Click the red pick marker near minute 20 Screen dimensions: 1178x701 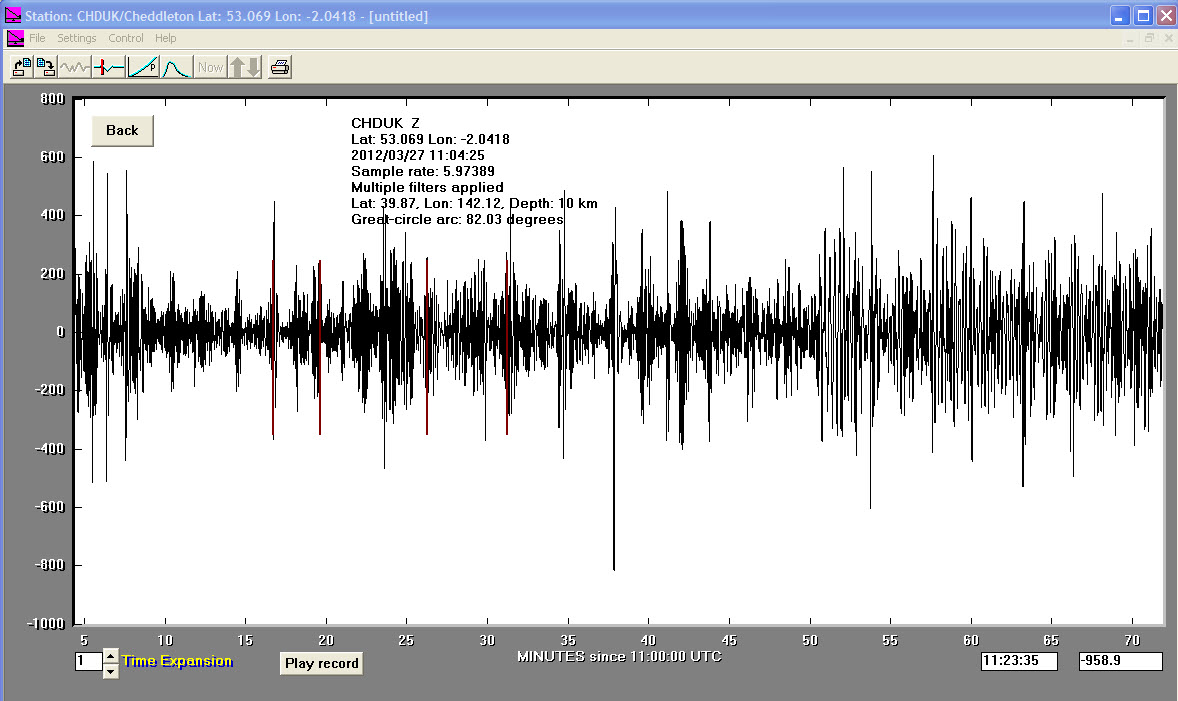click(x=320, y=348)
